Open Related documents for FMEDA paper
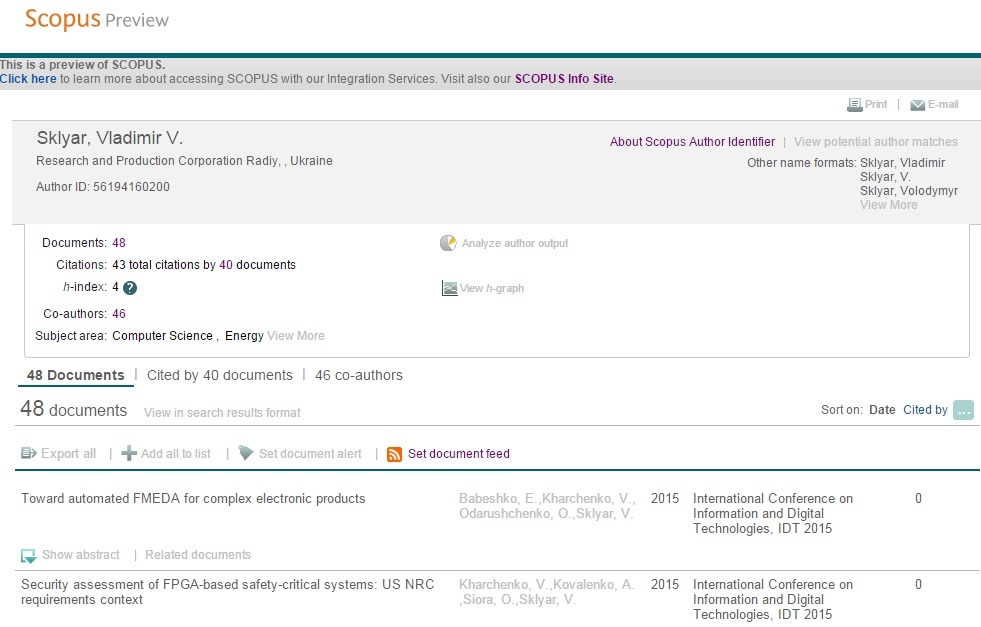 point(198,555)
